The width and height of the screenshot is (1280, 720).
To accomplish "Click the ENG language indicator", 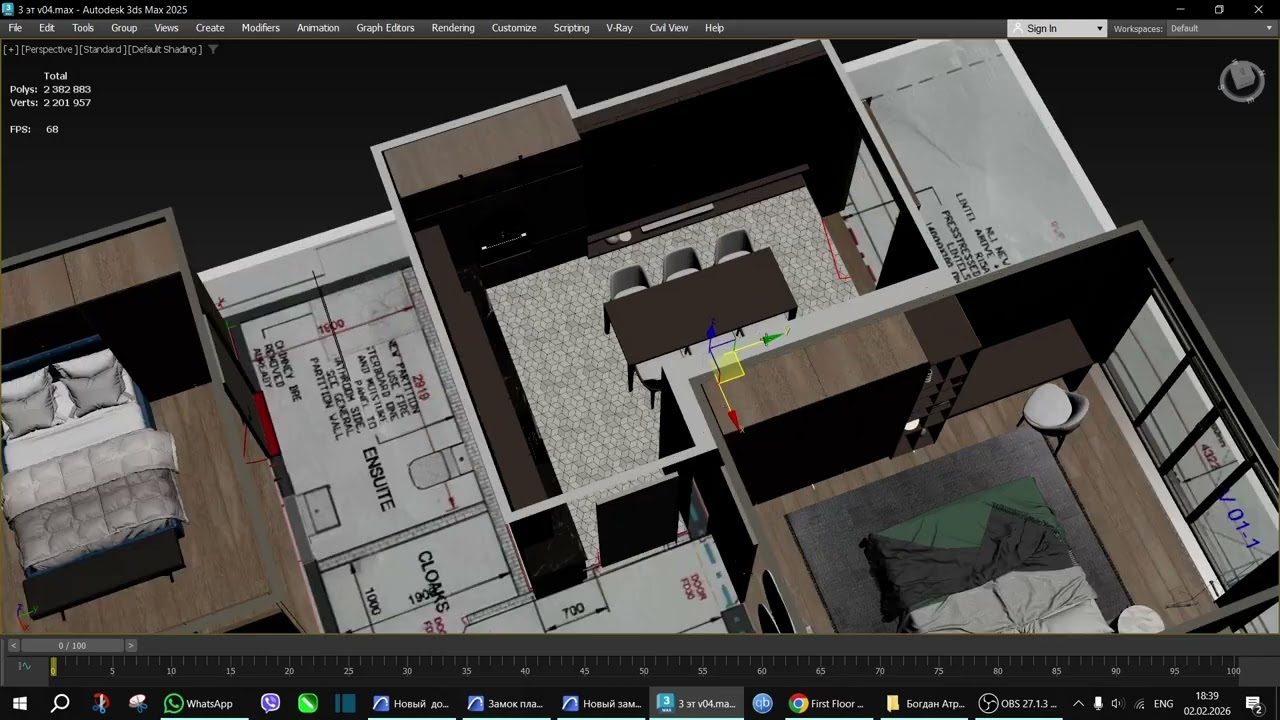I will (x=1163, y=703).
